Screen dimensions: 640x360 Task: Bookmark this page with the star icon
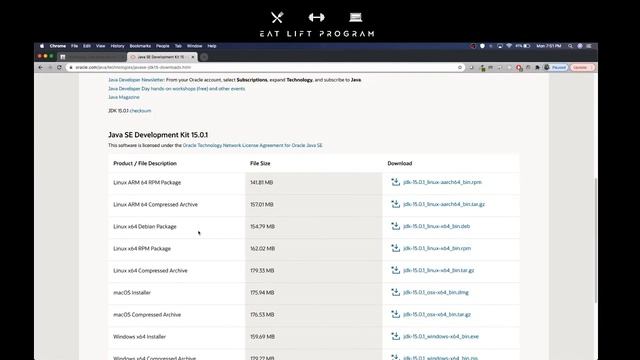pos(460,67)
